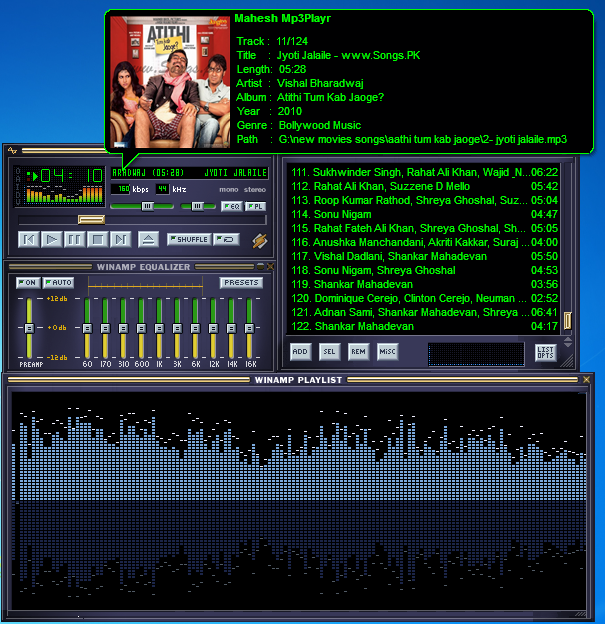Click the Play button
The width and height of the screenshot is (607, 625).
pyautogui.click(x=51, y=240)
